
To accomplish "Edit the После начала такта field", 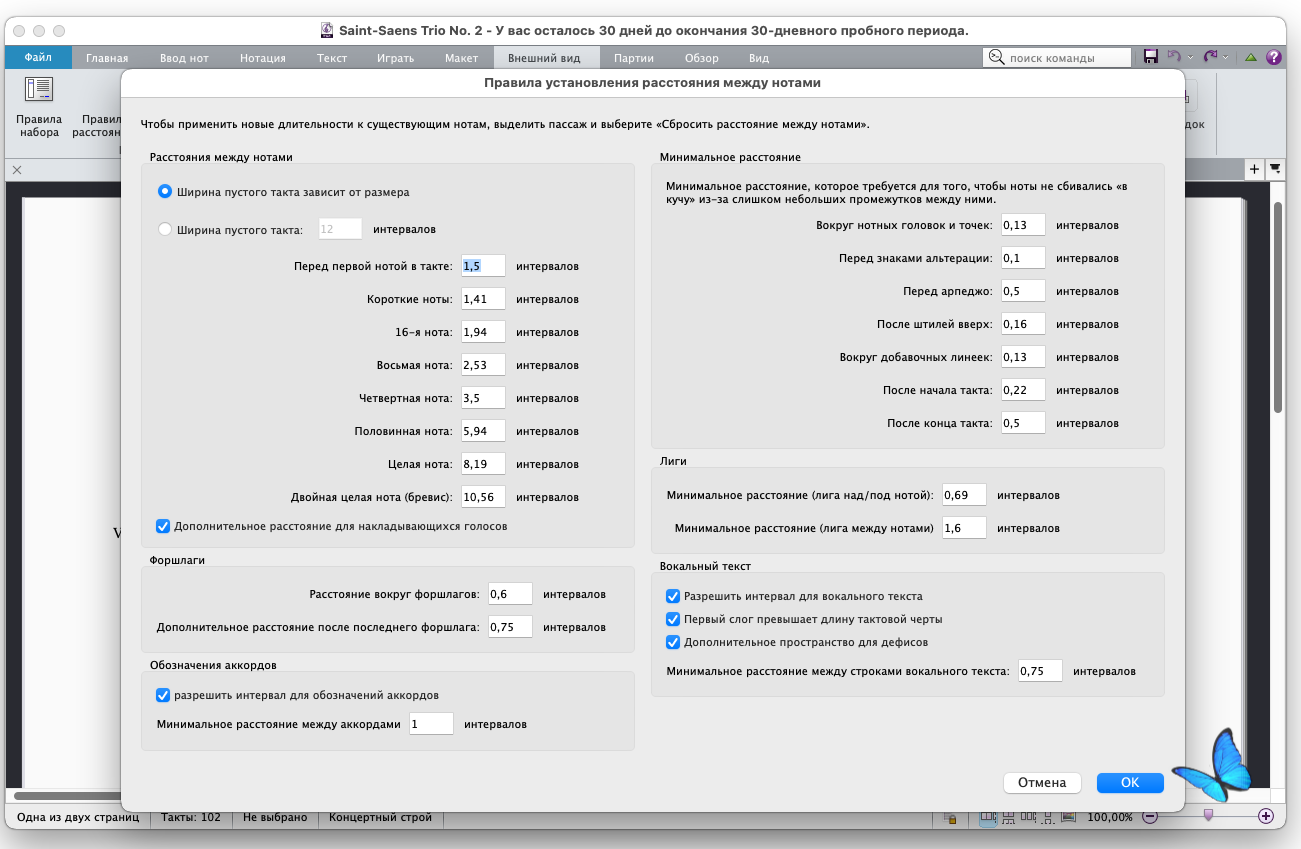I will coord(1023,390).
